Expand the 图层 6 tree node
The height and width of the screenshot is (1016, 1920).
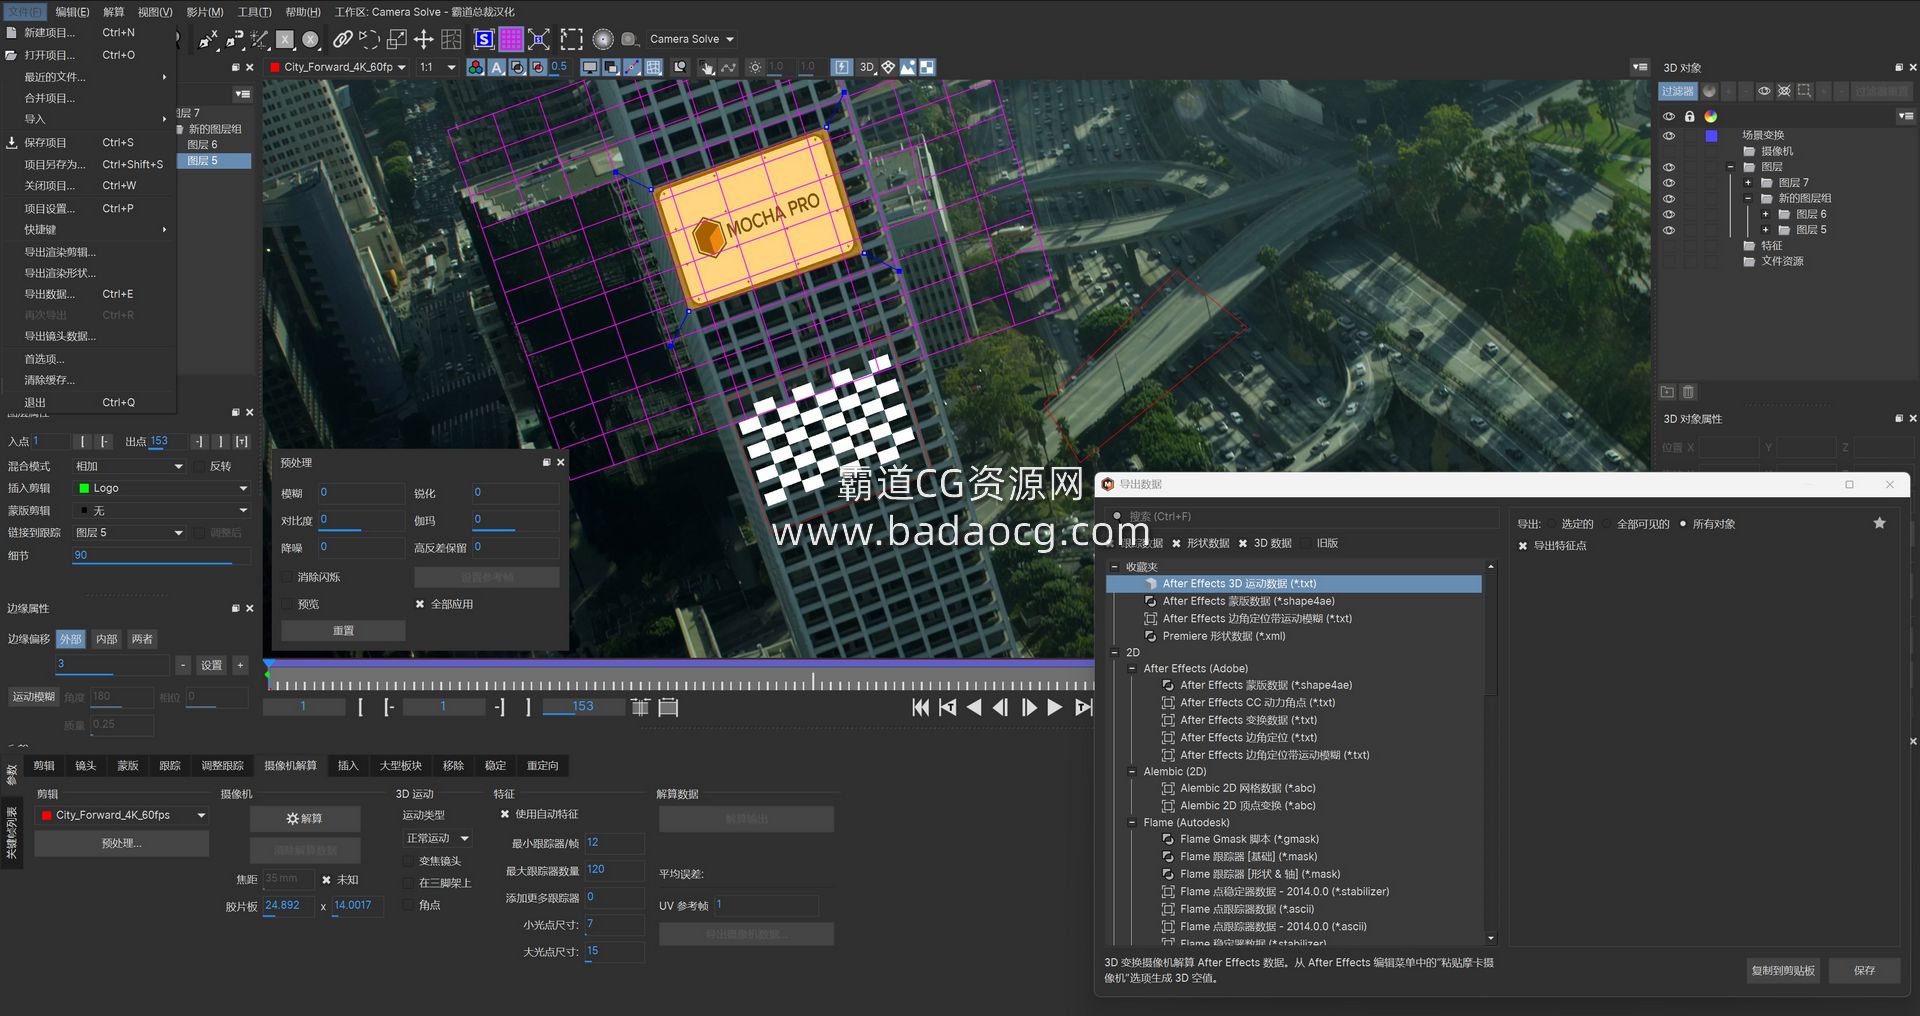(x=1766, y=214)
